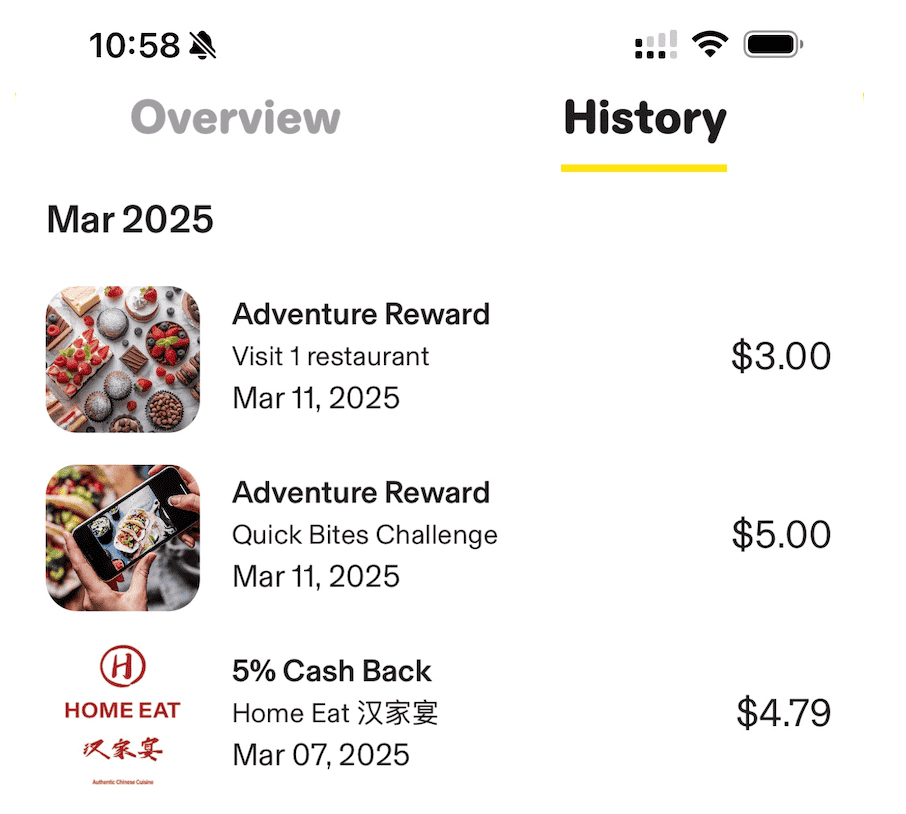Tap the Wi-Fi status icon
906x814 pixels.
coord(710,45)
